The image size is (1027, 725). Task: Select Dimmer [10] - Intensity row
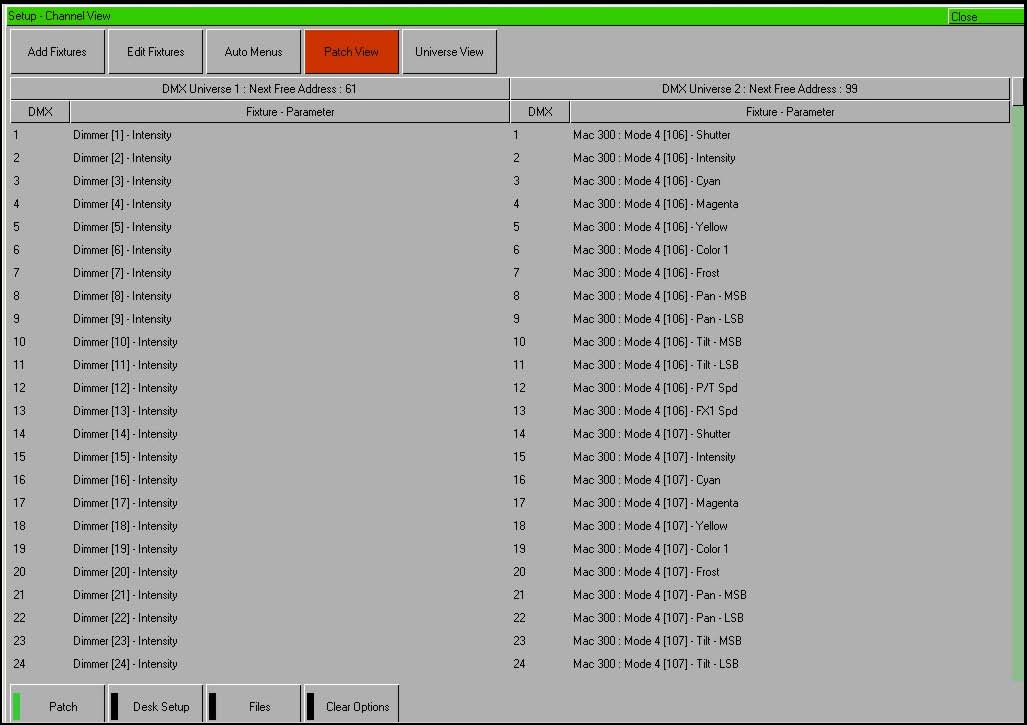[259, 342]
